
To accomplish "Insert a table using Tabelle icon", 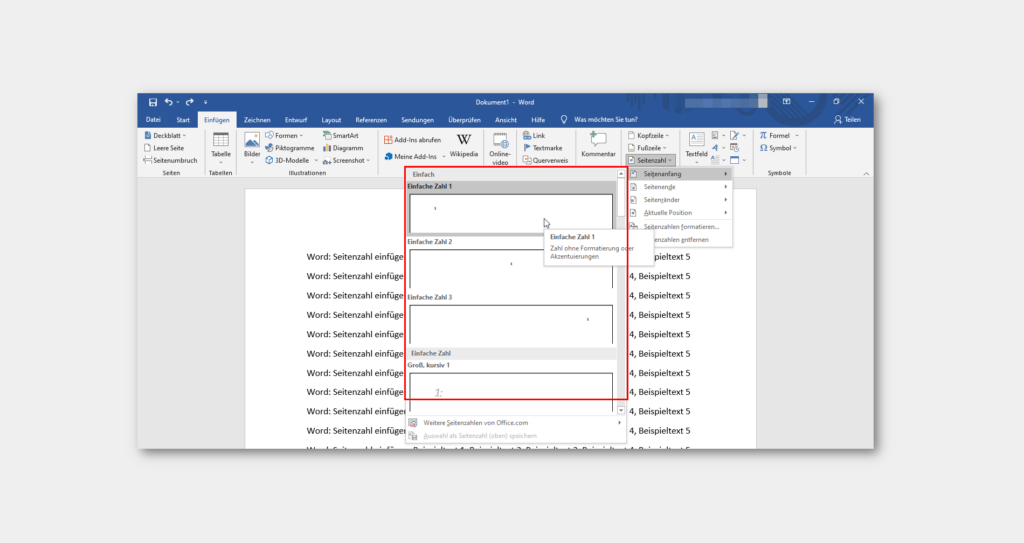I will pyautogui.click(x=220, y=146).
